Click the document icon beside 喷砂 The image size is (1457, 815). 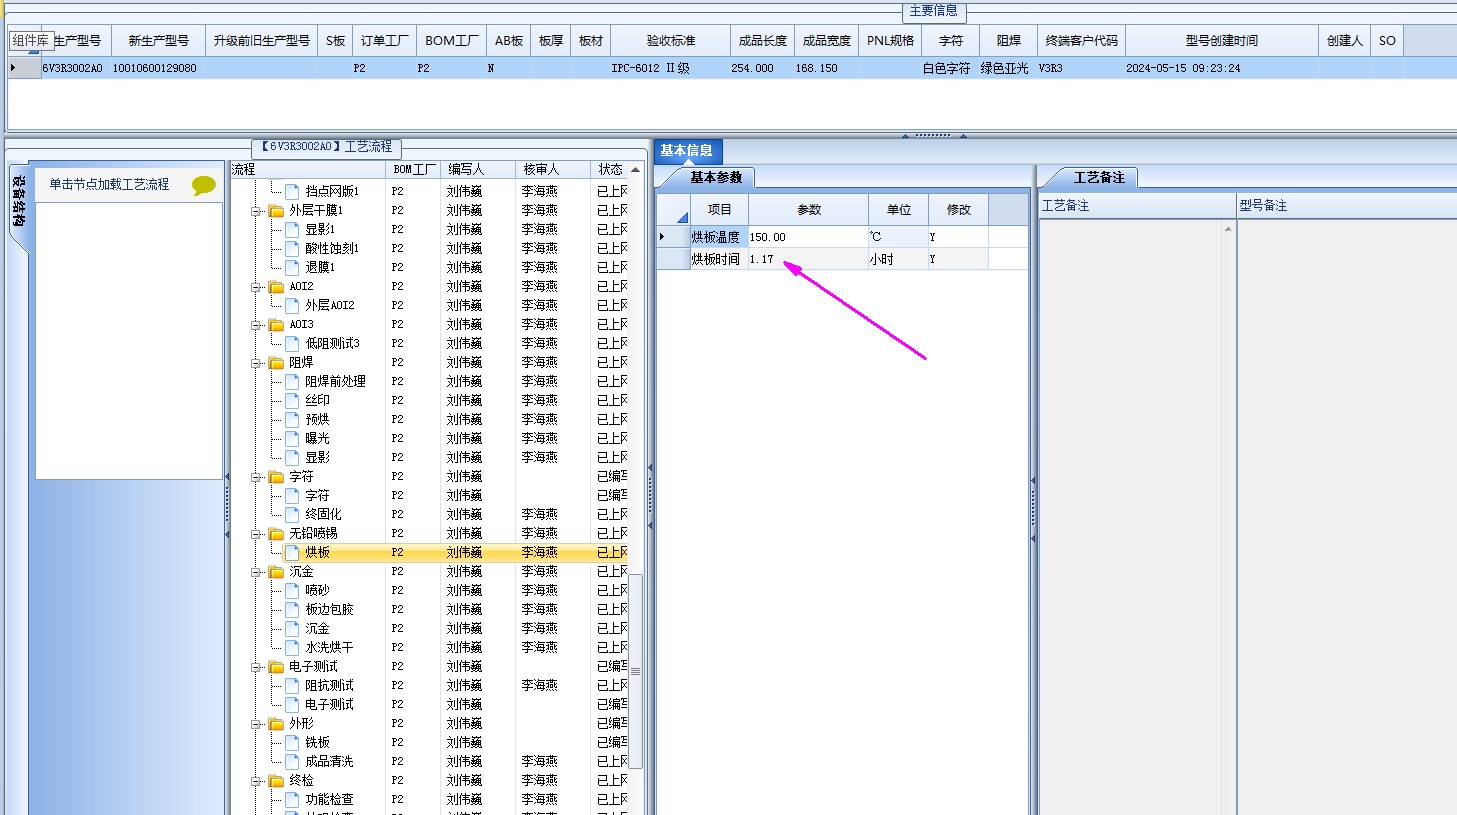point(292,590)
